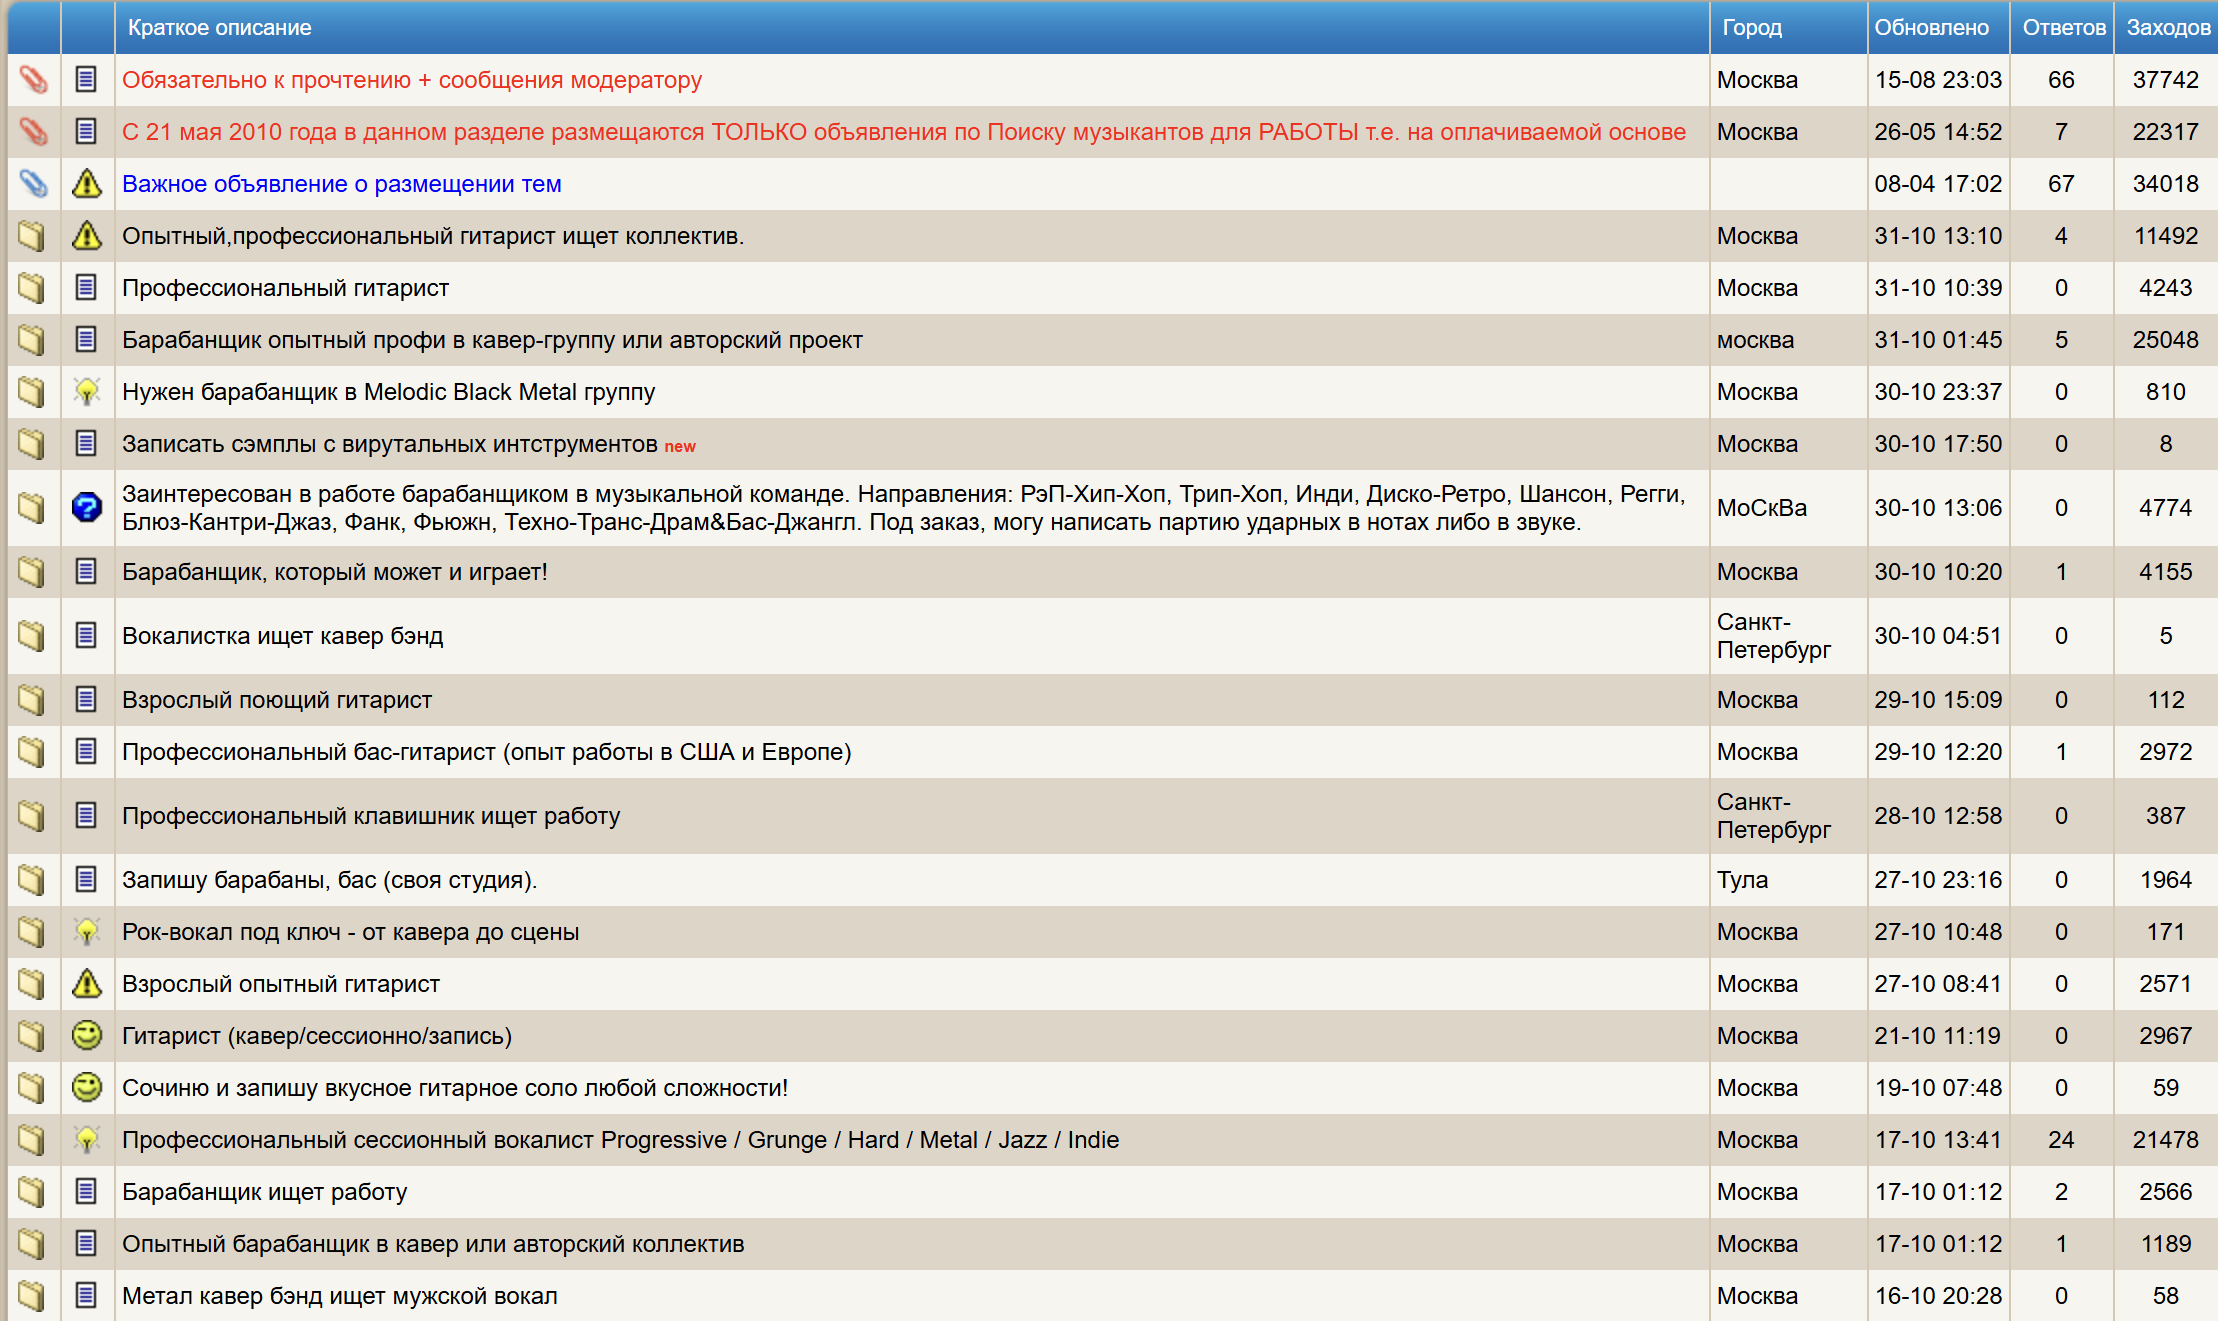Open 'Барабанщик ищет работу' topic
2218x1321 pixels.
pos(264,1192)
